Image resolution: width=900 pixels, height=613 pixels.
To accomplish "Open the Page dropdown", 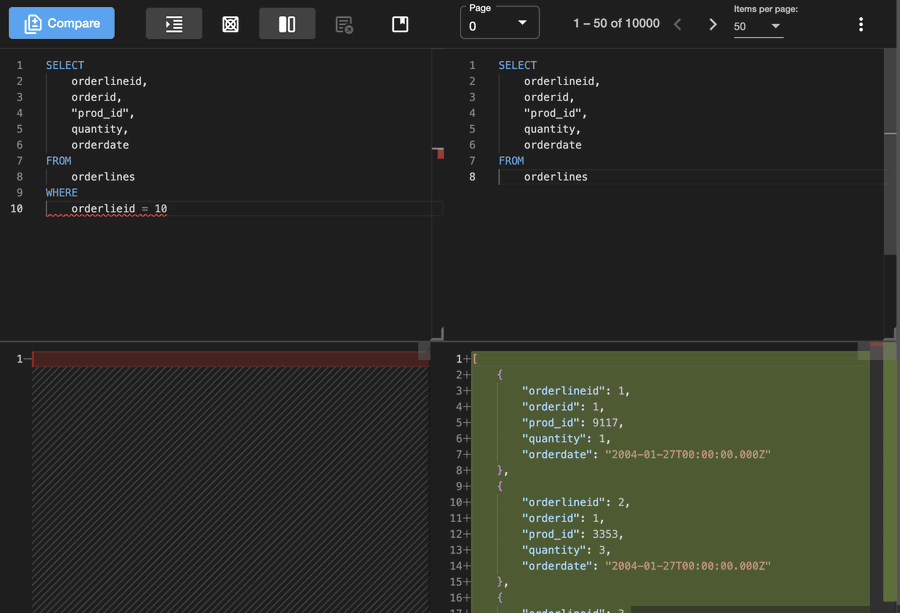I will [499, 23].
